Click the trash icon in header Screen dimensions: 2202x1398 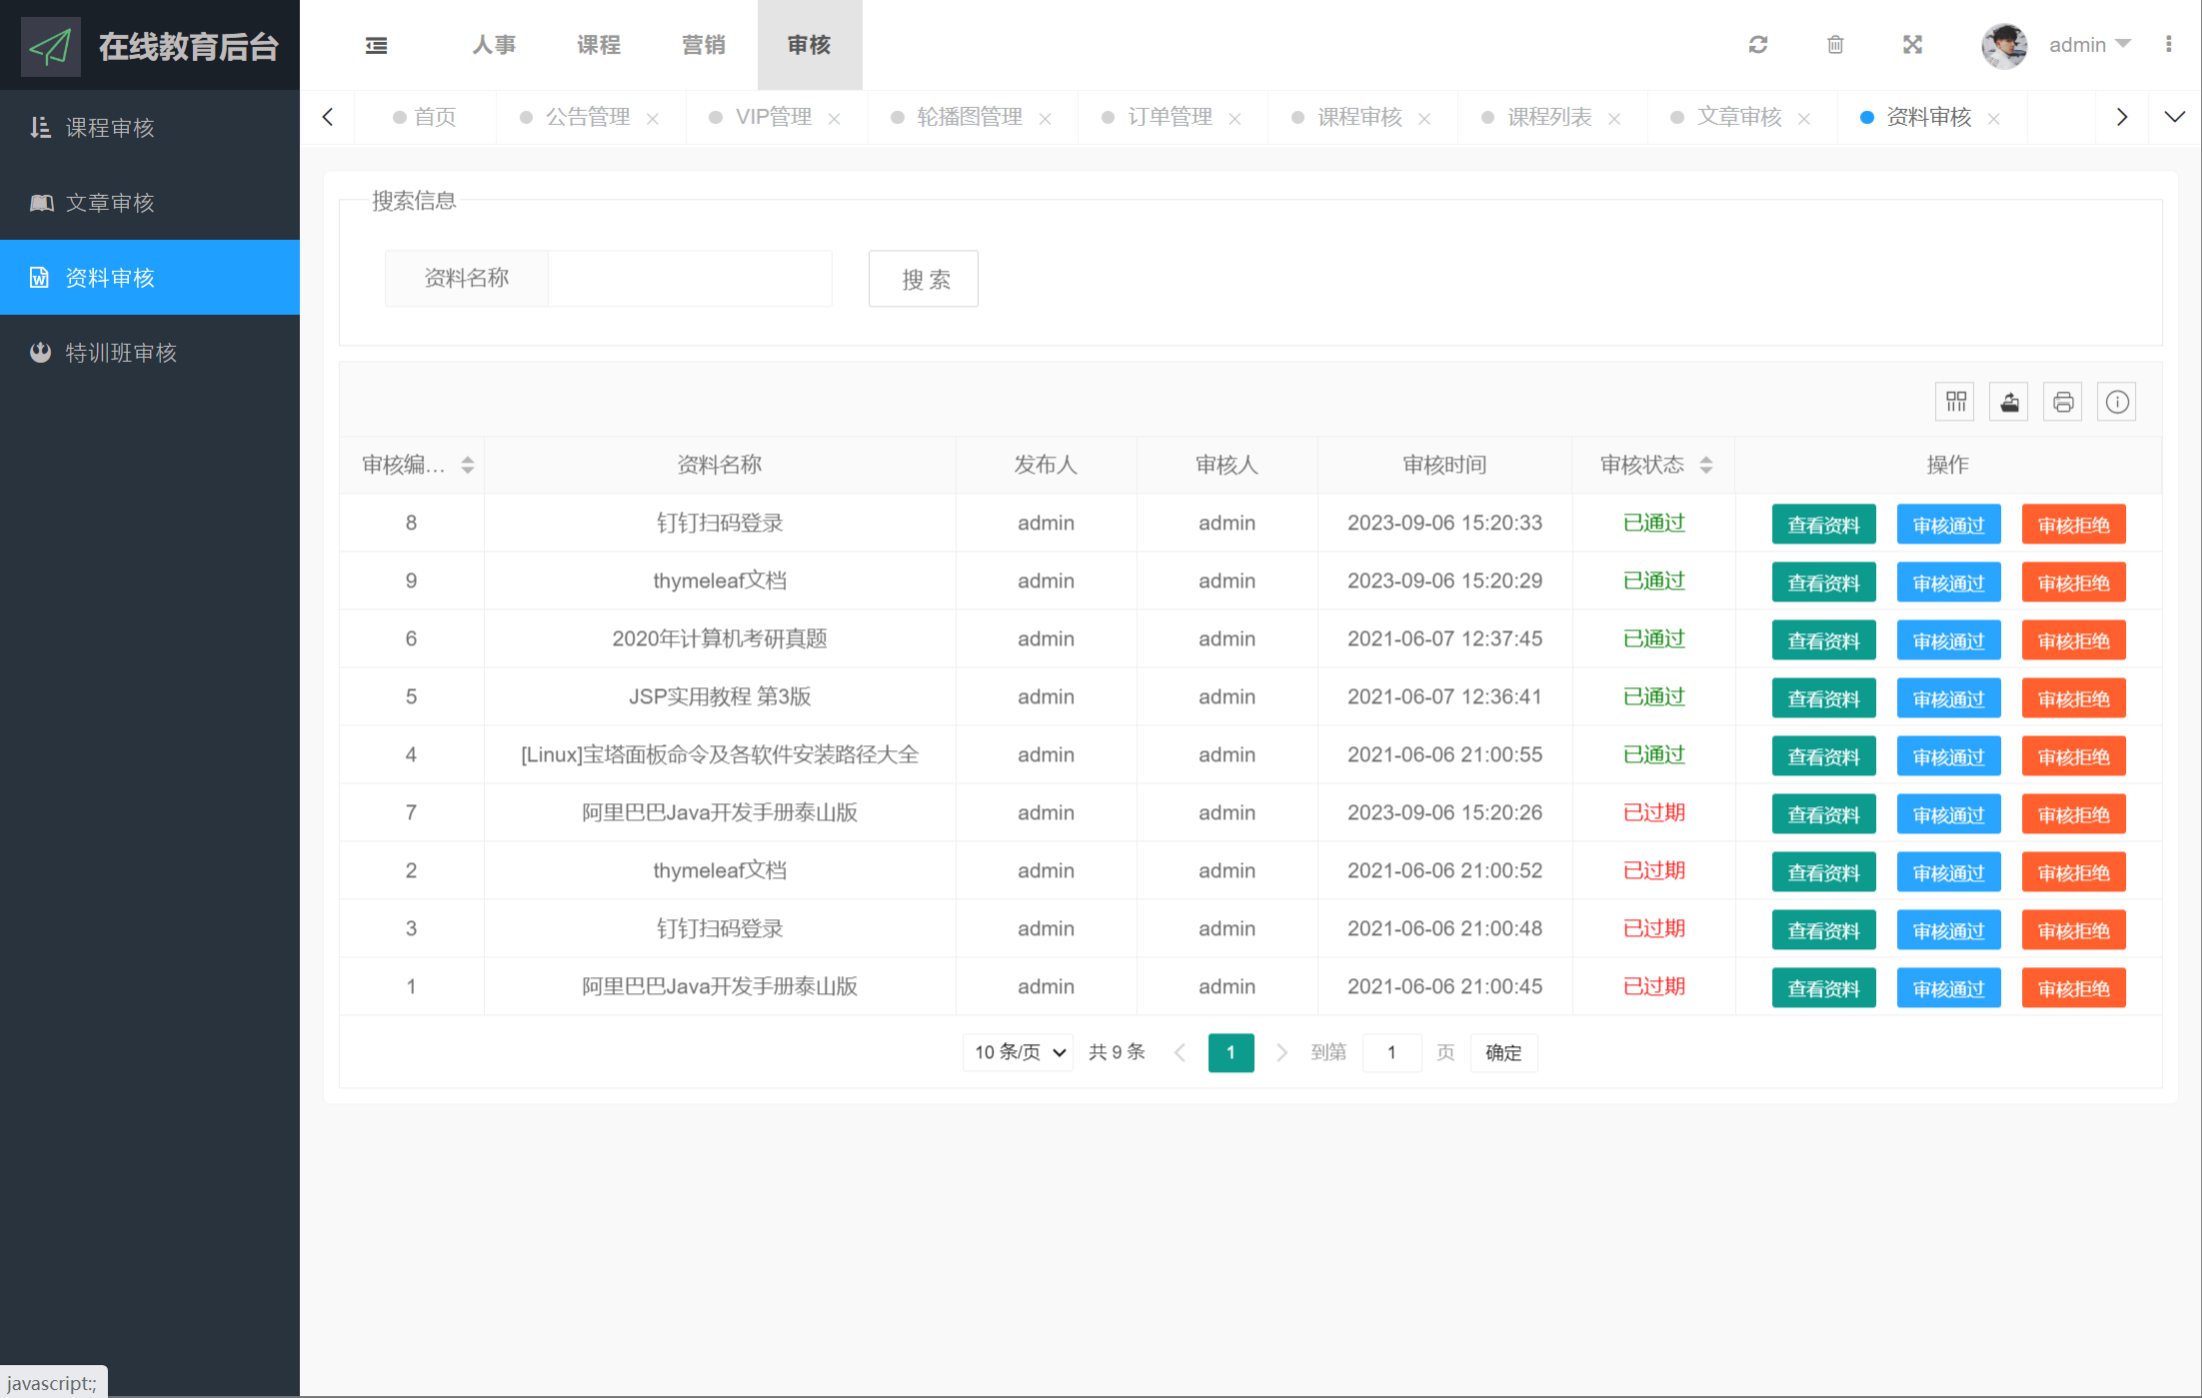(x=1835, y=45)
